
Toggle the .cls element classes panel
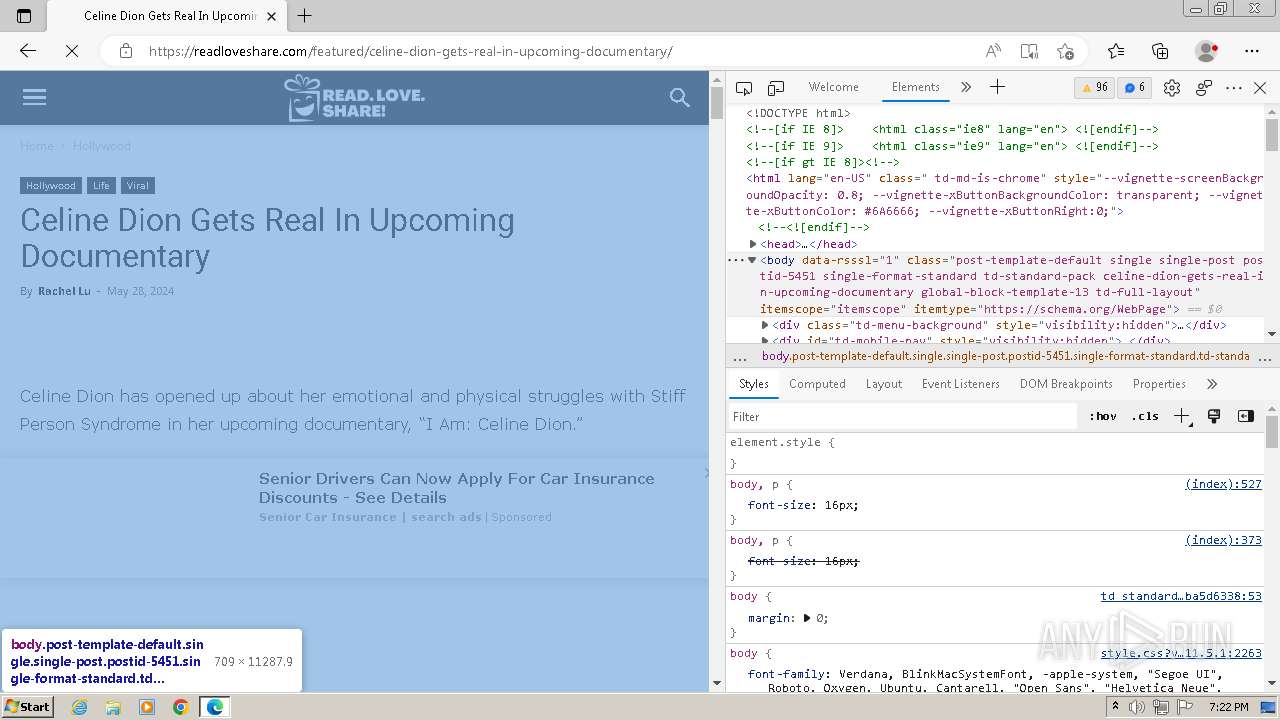tap(1145, 417)
